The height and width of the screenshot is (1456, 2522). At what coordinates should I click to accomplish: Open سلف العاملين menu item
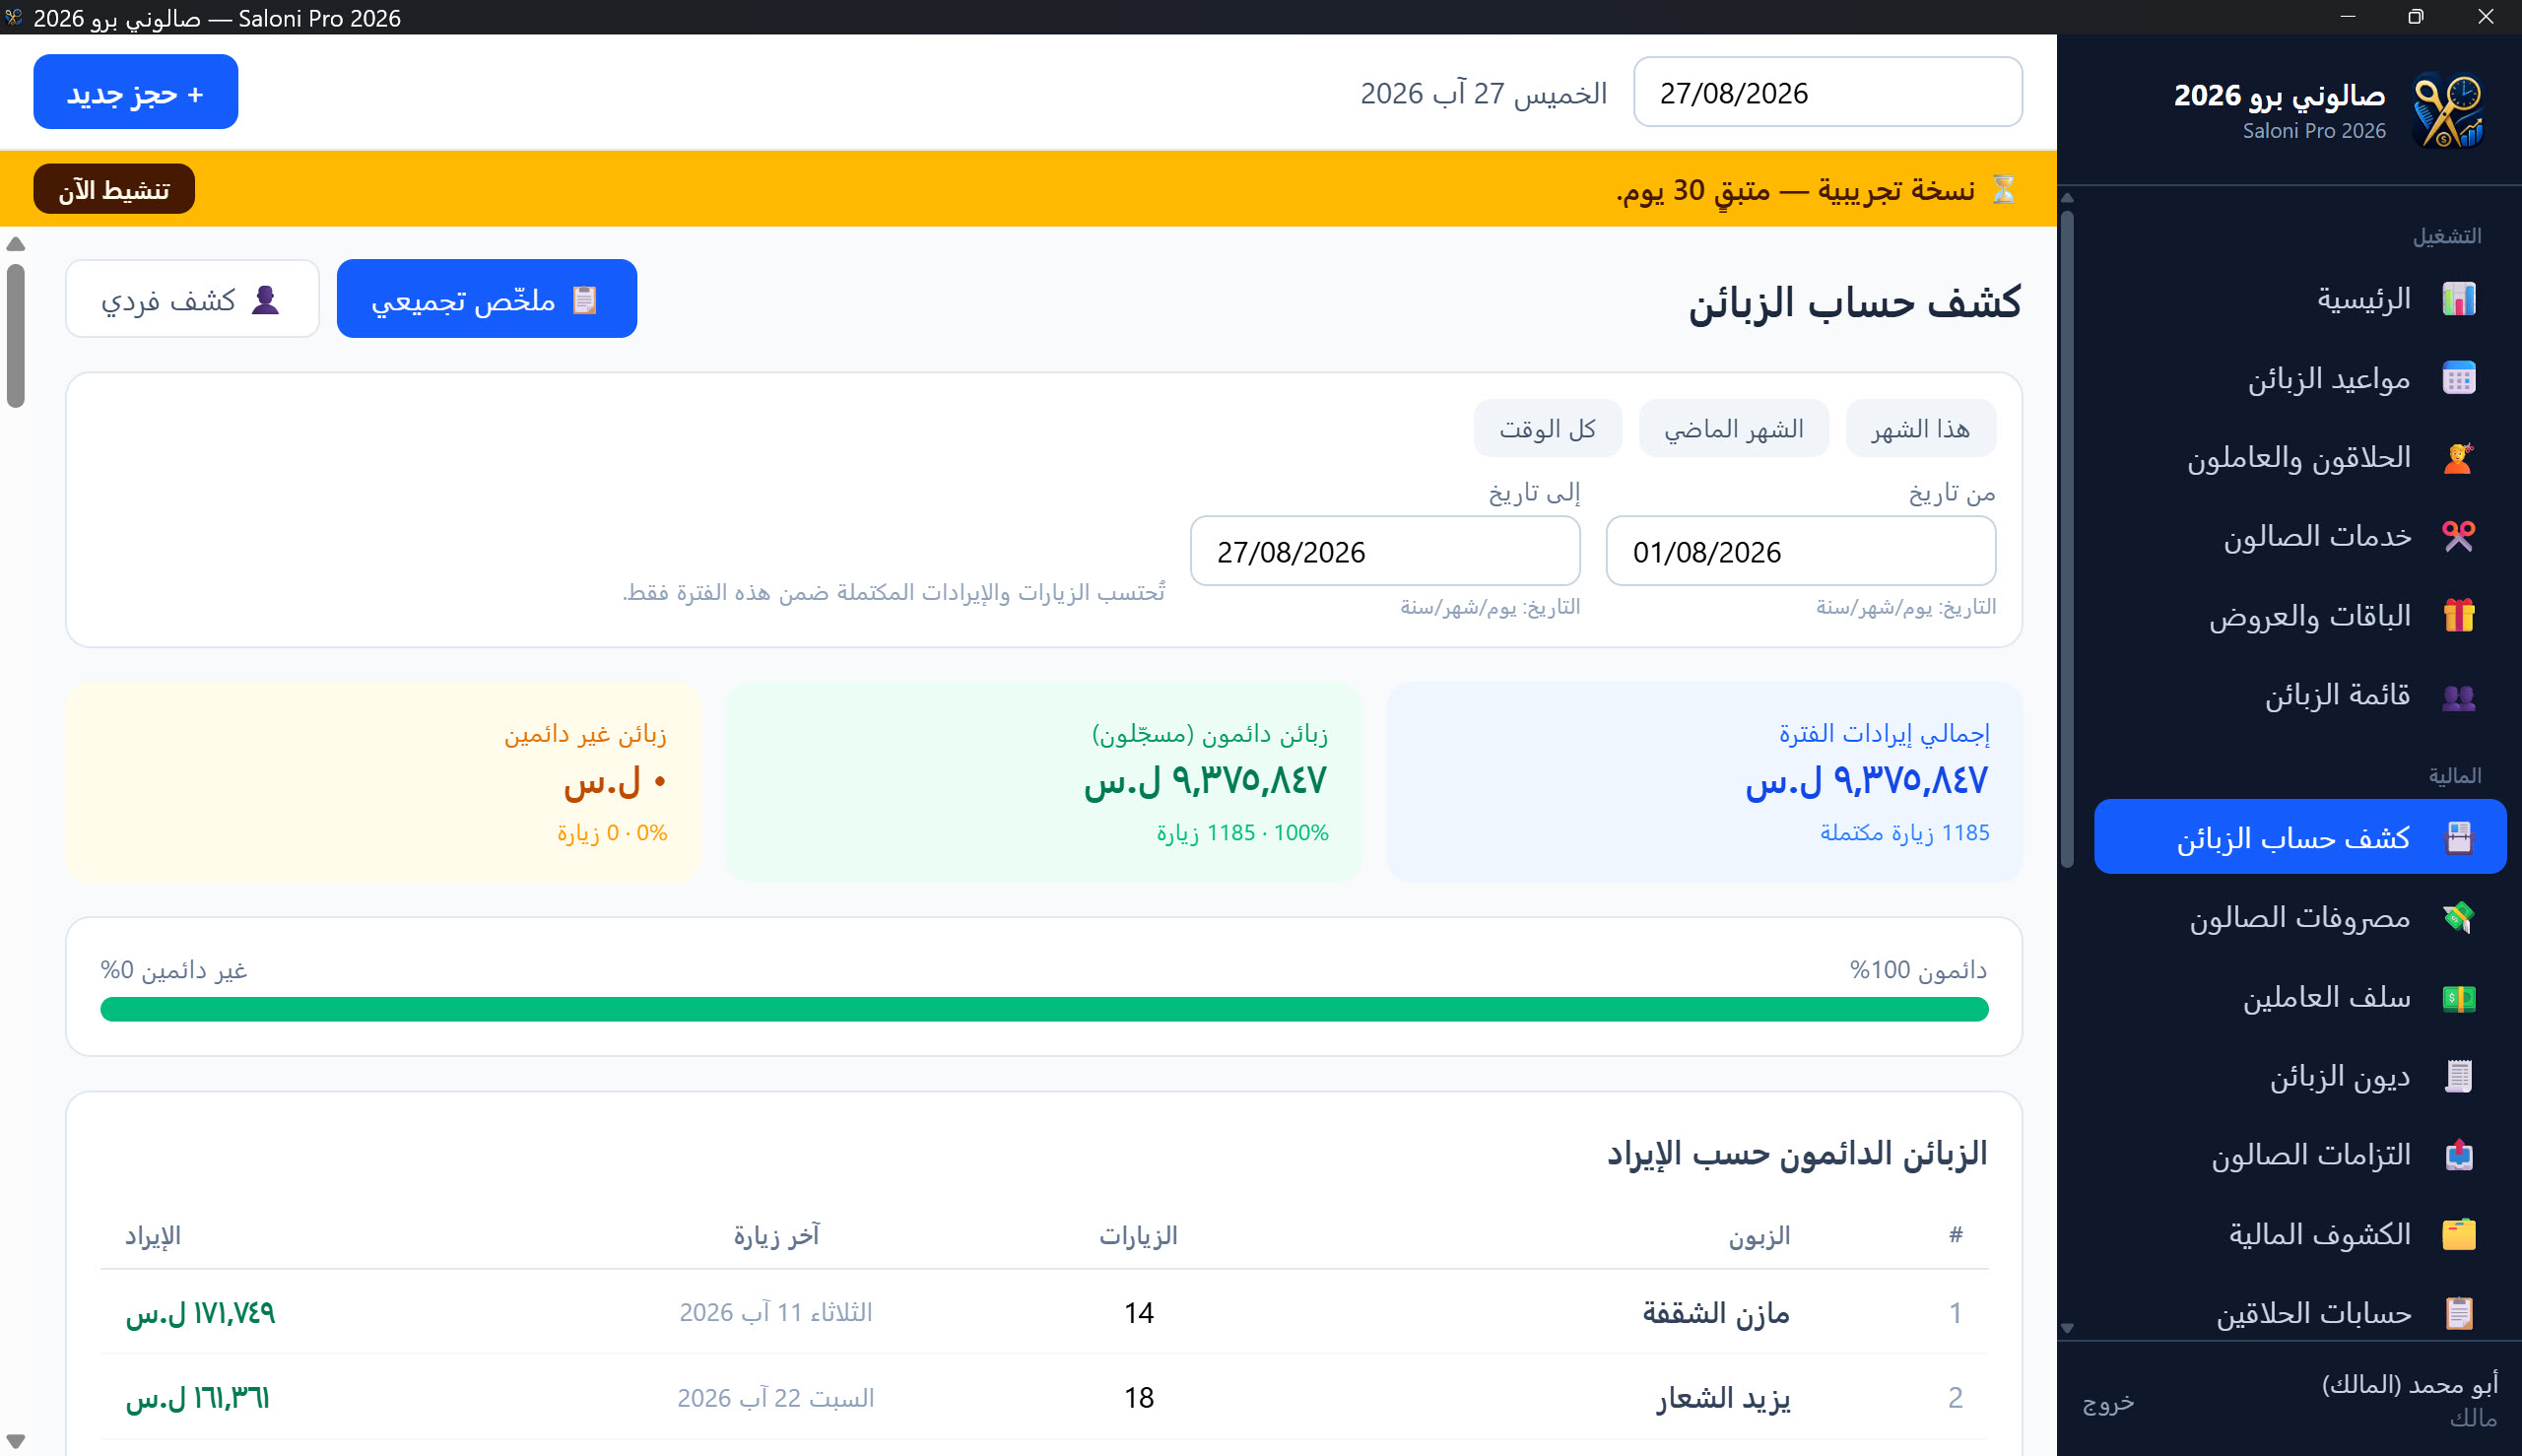2300,998
